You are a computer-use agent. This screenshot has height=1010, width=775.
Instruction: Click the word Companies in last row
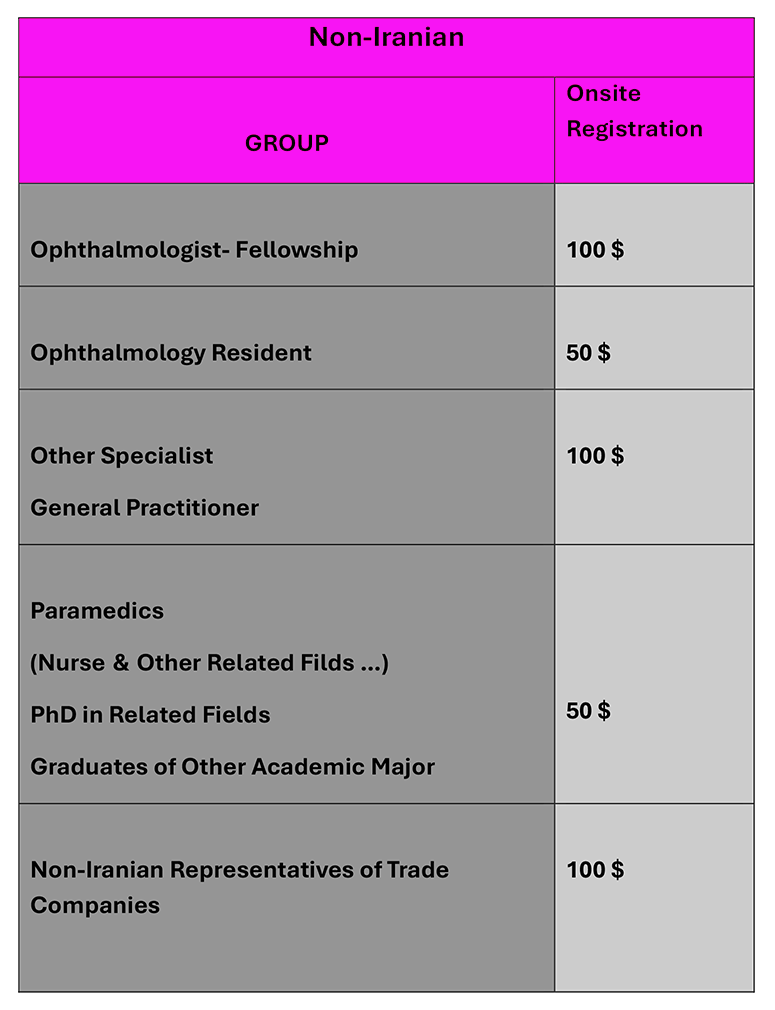[95, 906]
